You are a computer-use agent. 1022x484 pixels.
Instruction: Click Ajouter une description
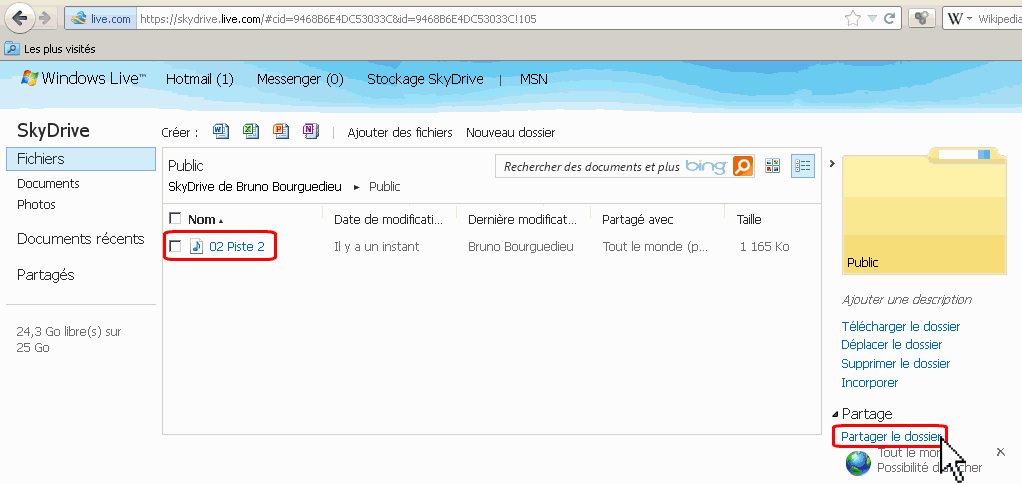coord(907,300)
